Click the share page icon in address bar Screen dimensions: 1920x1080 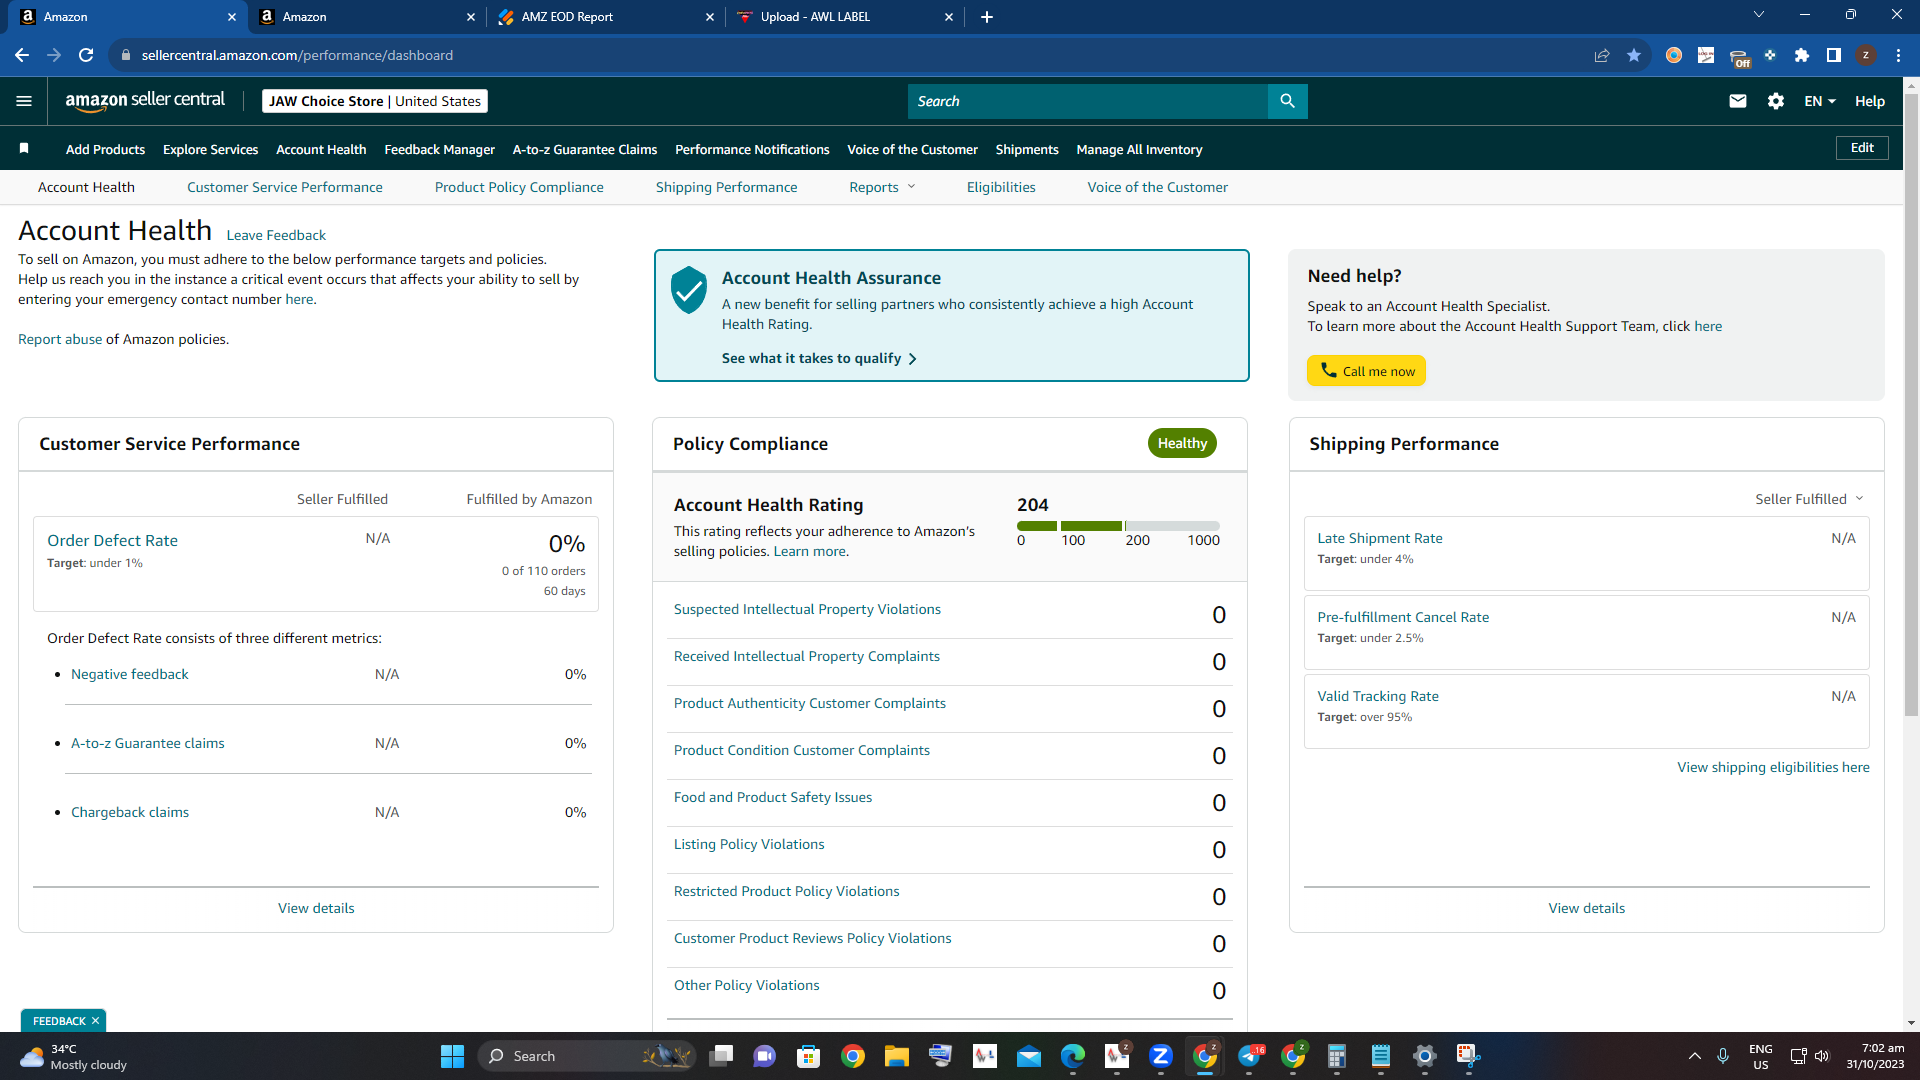[1602, 55]
